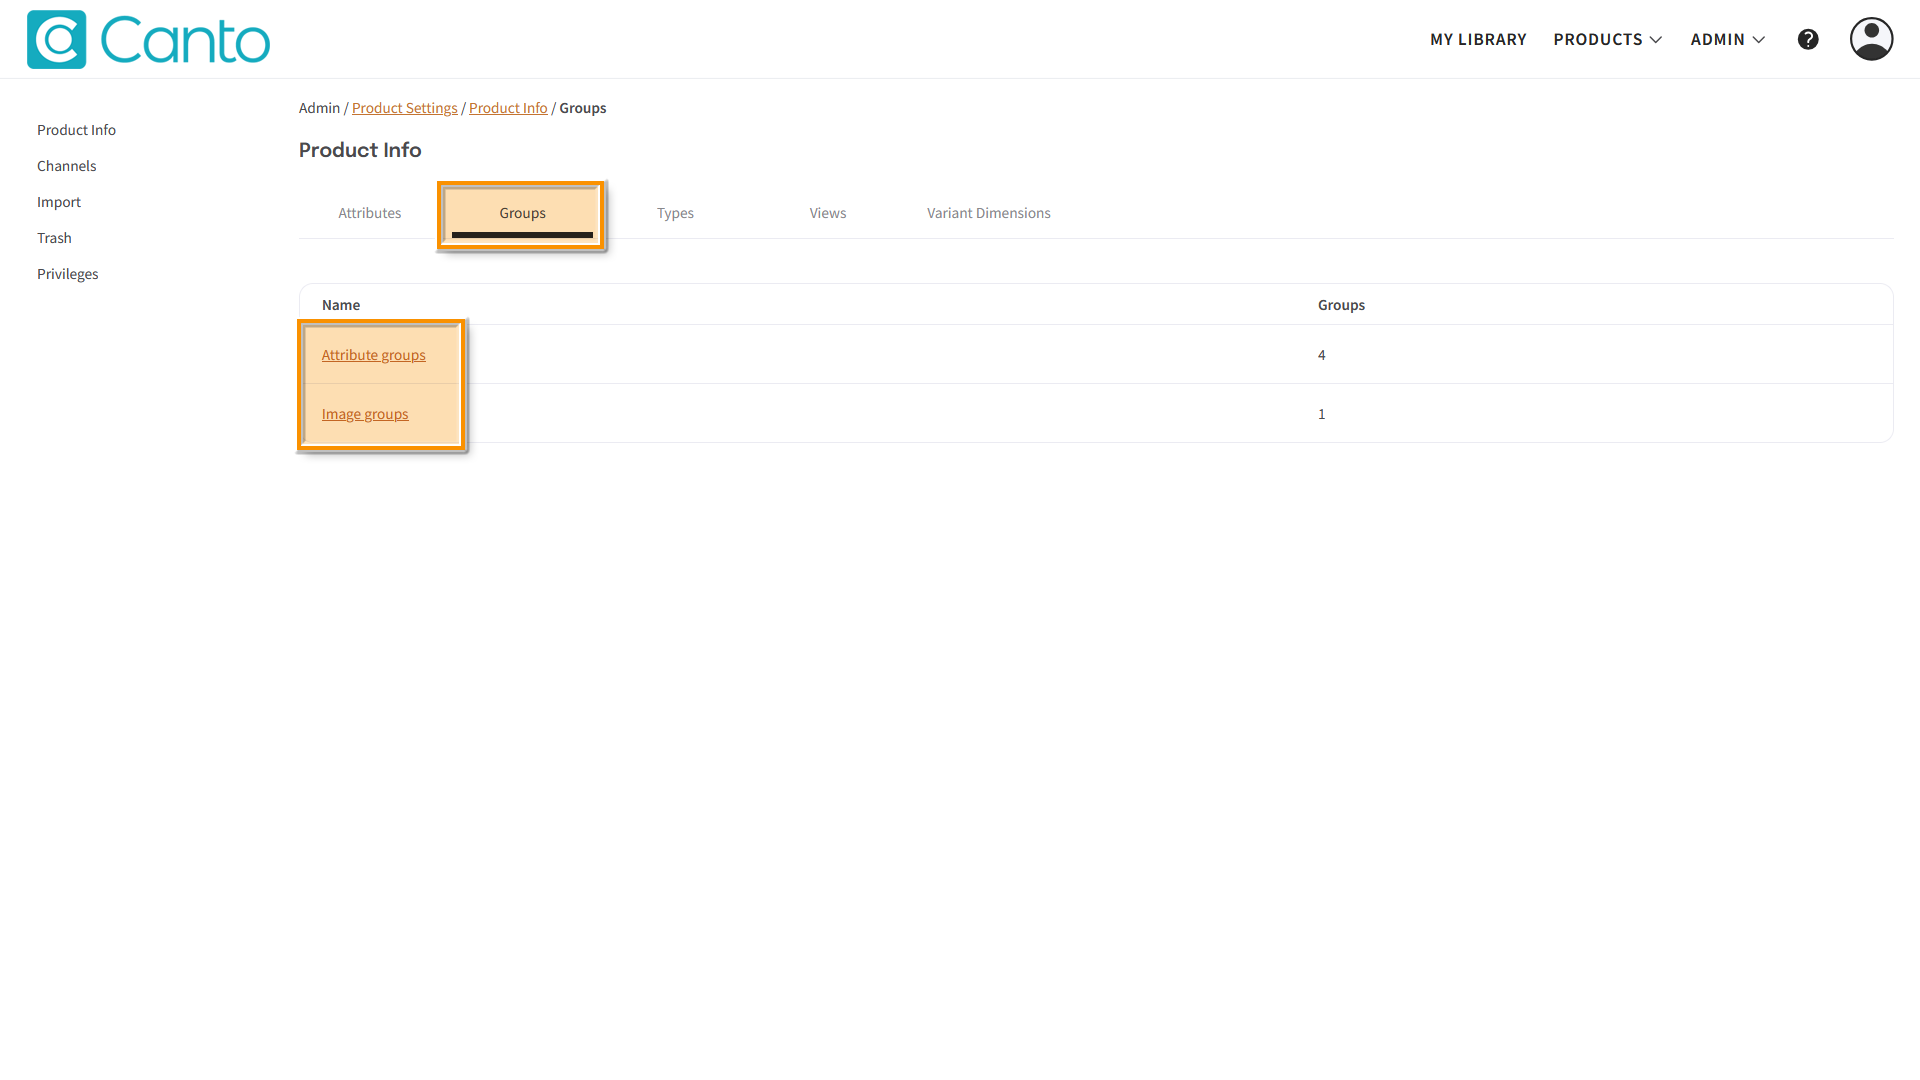Viewport: 1920px width, 1080px height.
Task: Click the Name column header
Action: (341, 305)
